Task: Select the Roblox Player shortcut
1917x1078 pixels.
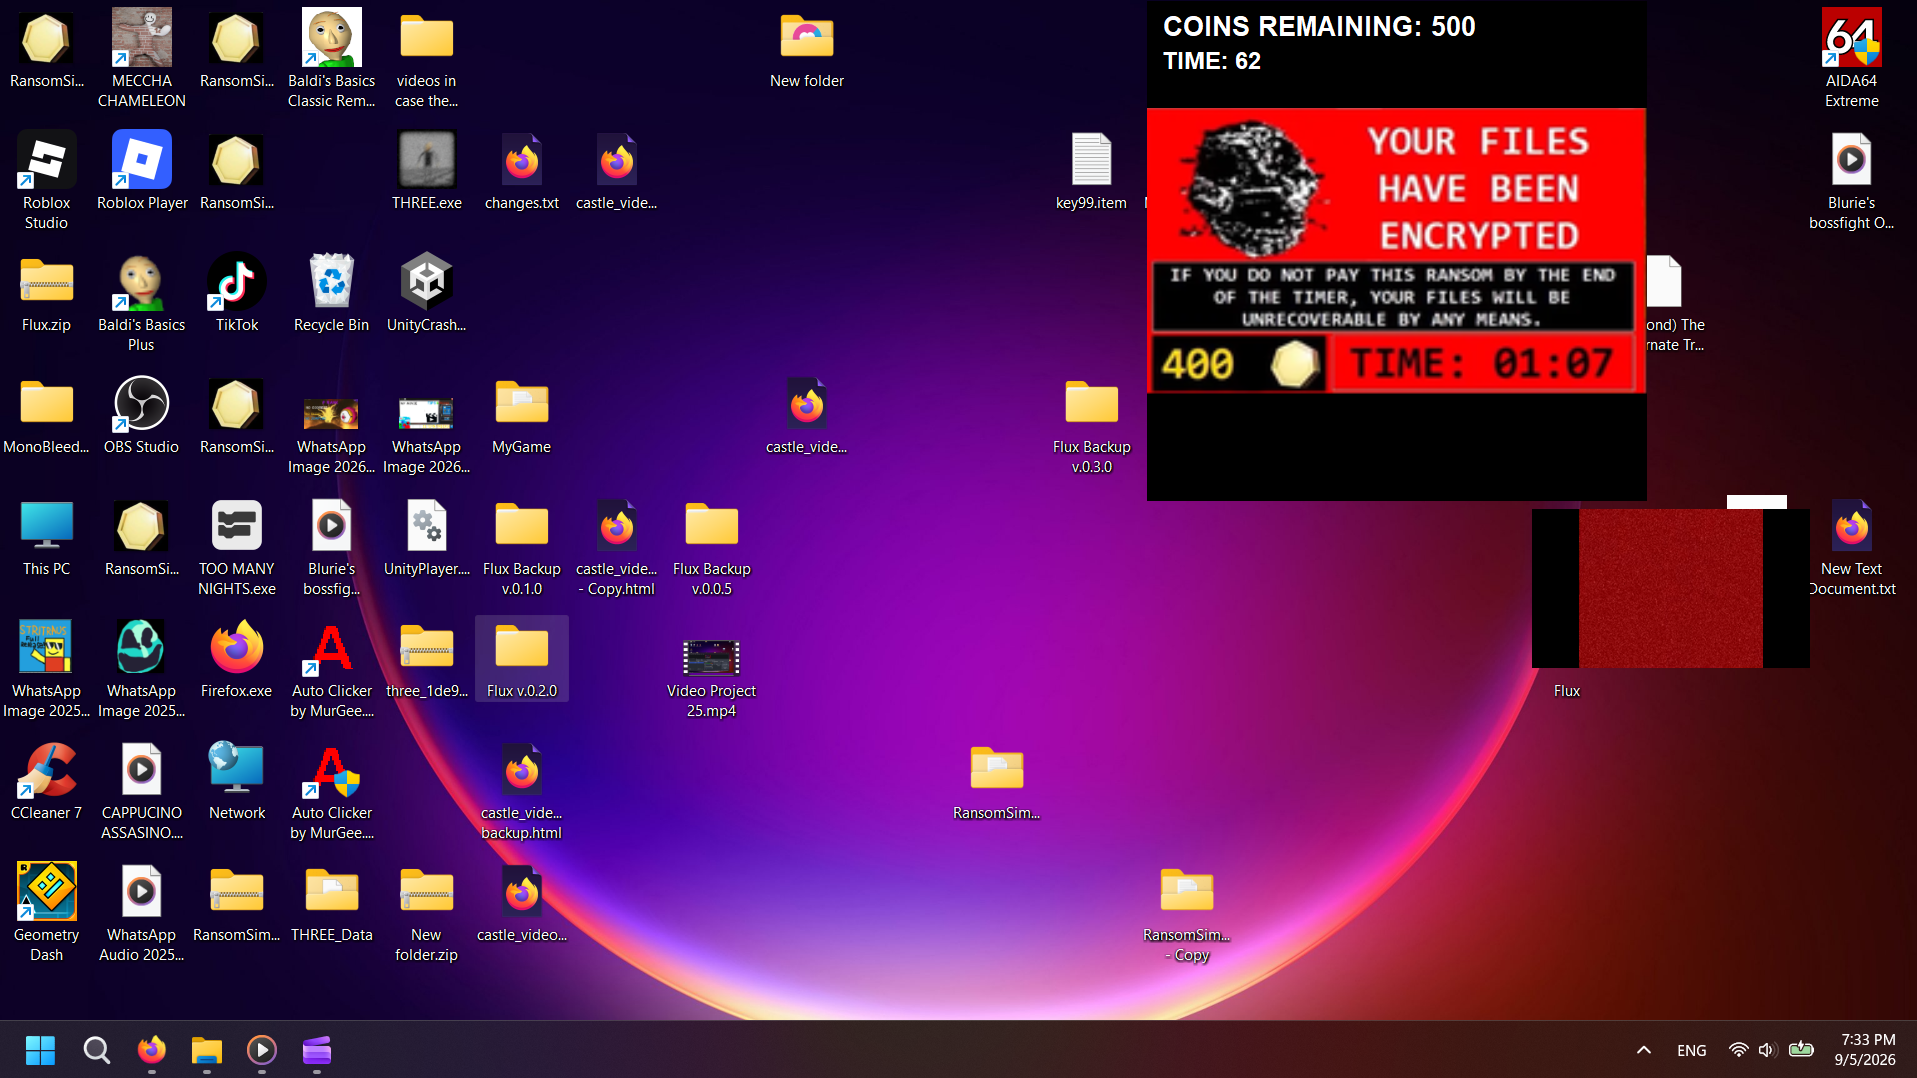Action: pos(142,171)
